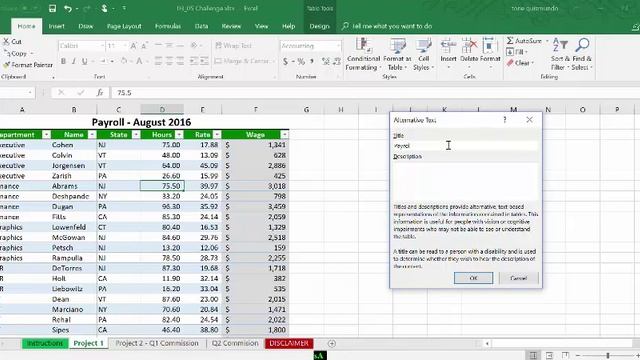Viewport: 640px width, 360px height.
Task: Expand the Name Box dropdown
Action: pos(30,93)
